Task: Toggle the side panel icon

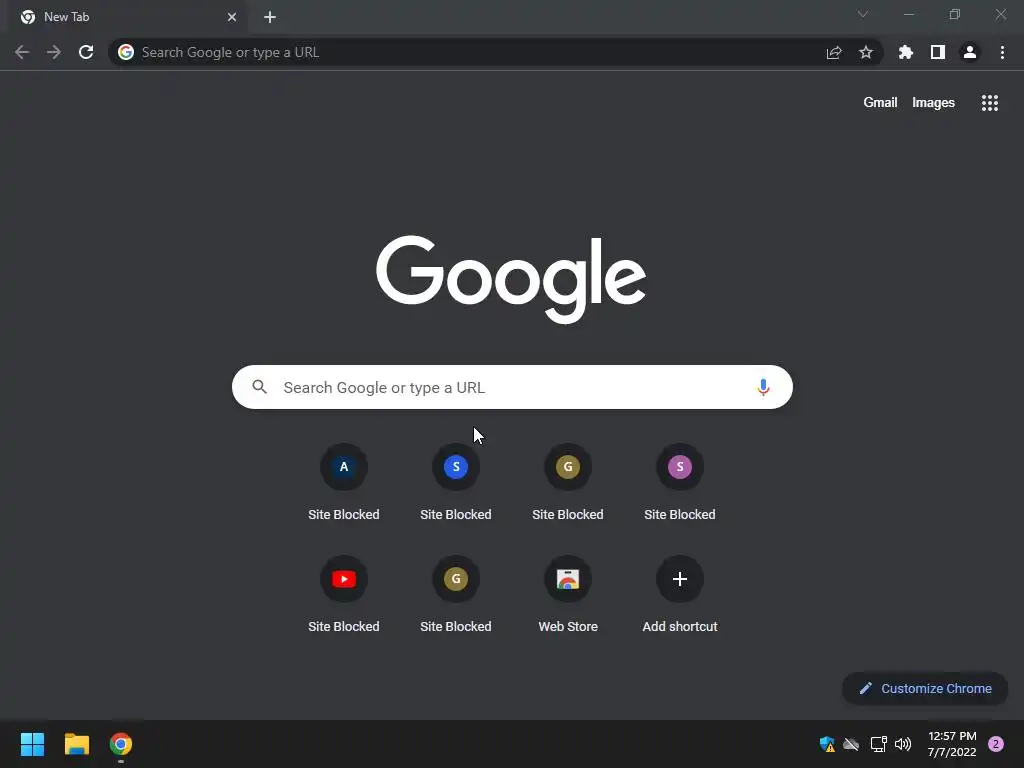Action: (x=938, y=52)
